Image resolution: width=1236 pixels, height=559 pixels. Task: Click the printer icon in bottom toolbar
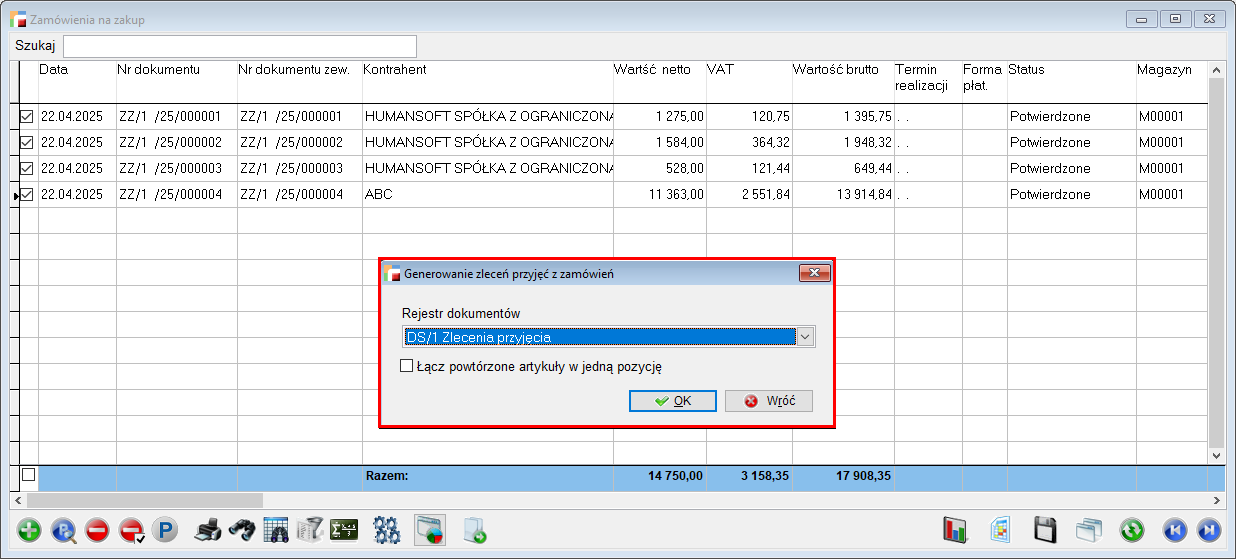pos(207,530)
